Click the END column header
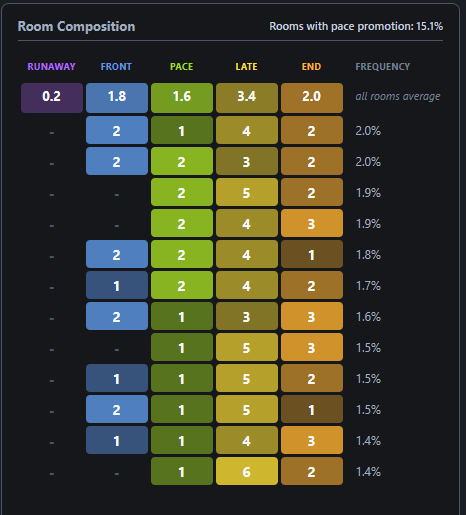Screen dimensions: 466x515 click(311, 67)
